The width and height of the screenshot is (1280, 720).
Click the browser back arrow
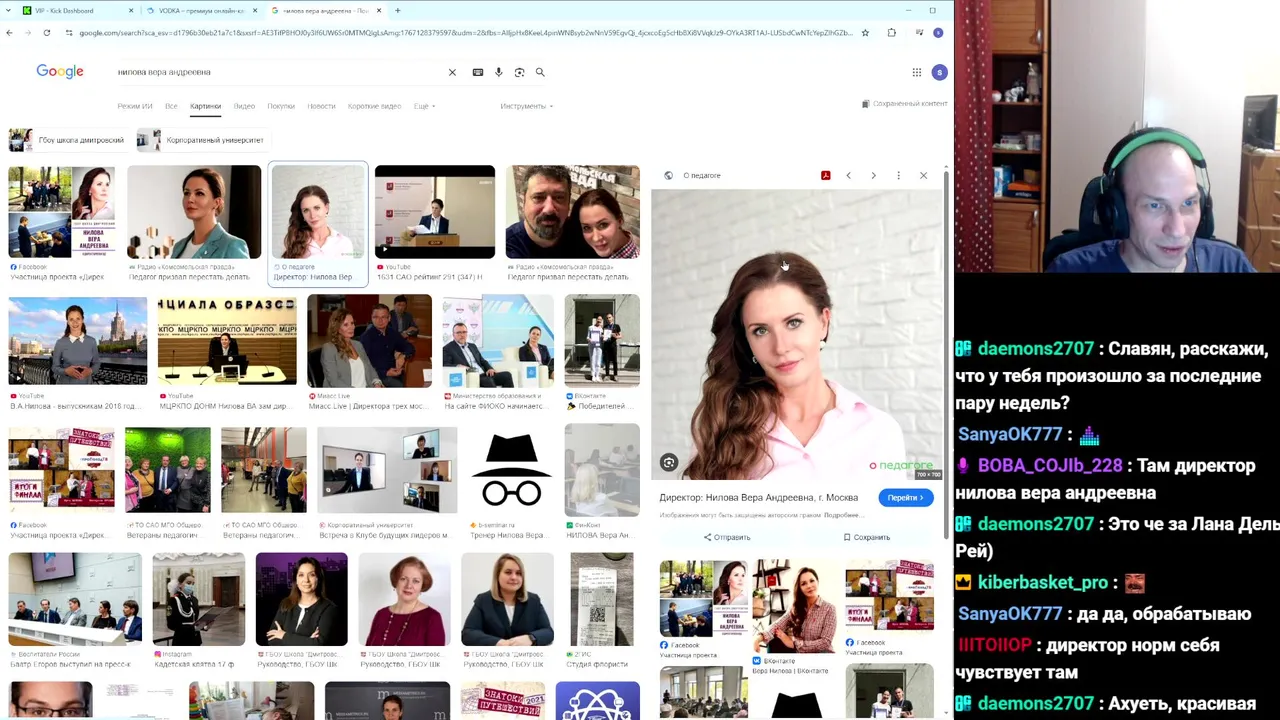9,33
